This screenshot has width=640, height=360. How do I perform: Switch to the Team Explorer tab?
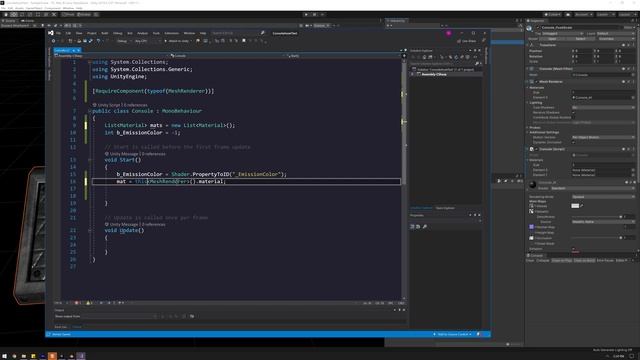click(445, 208)
